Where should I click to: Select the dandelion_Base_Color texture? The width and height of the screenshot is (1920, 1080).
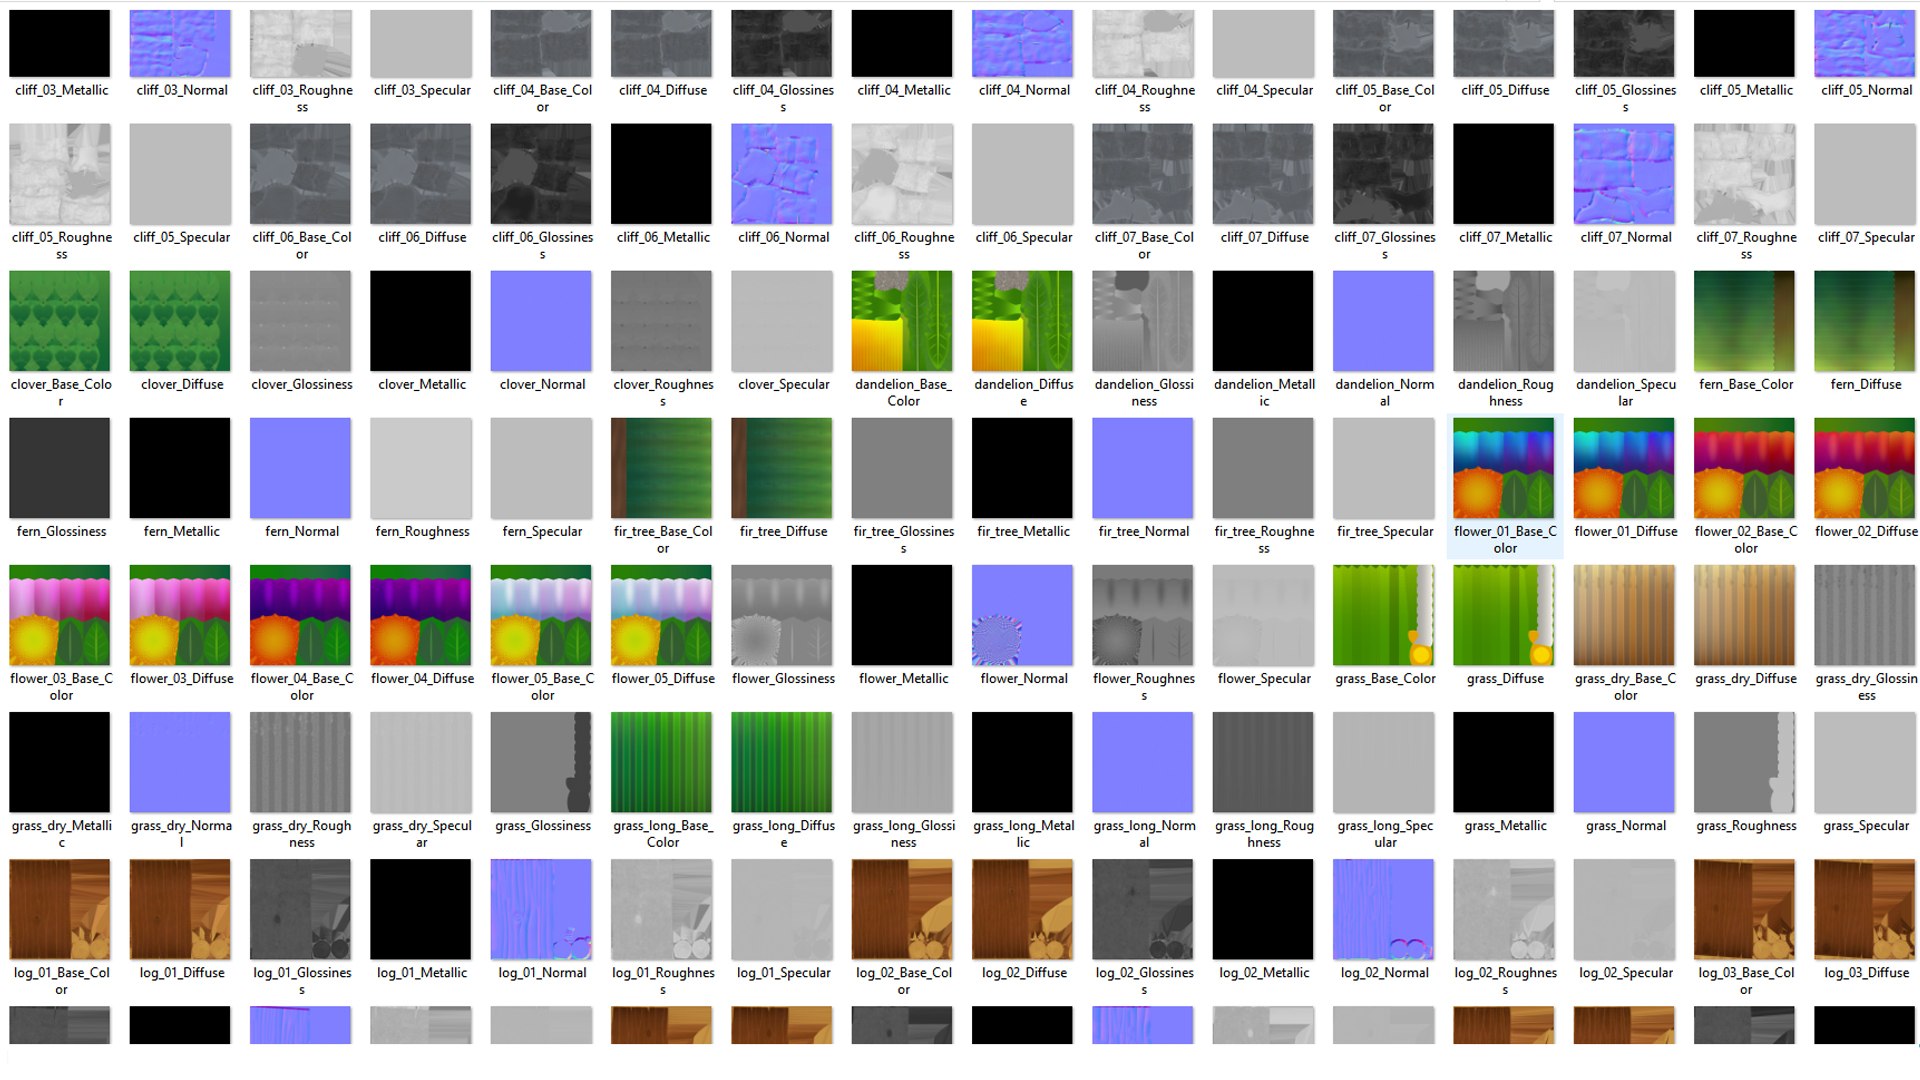[x=902, y=321]
